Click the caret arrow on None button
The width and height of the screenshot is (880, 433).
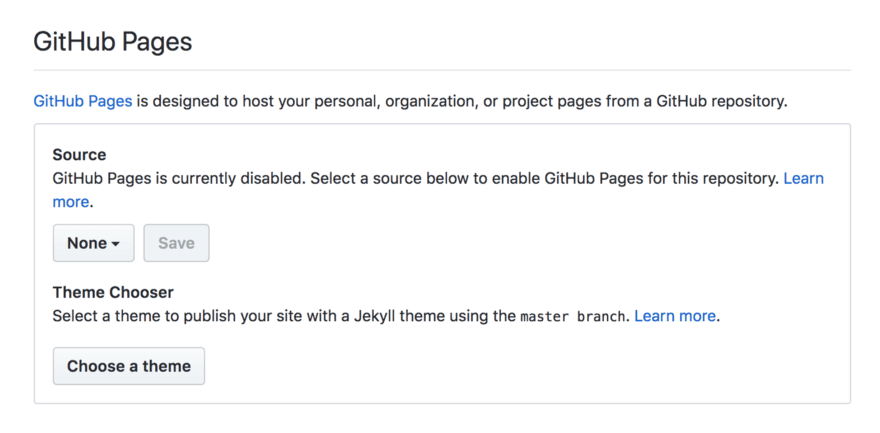click(x=116, y=244)
